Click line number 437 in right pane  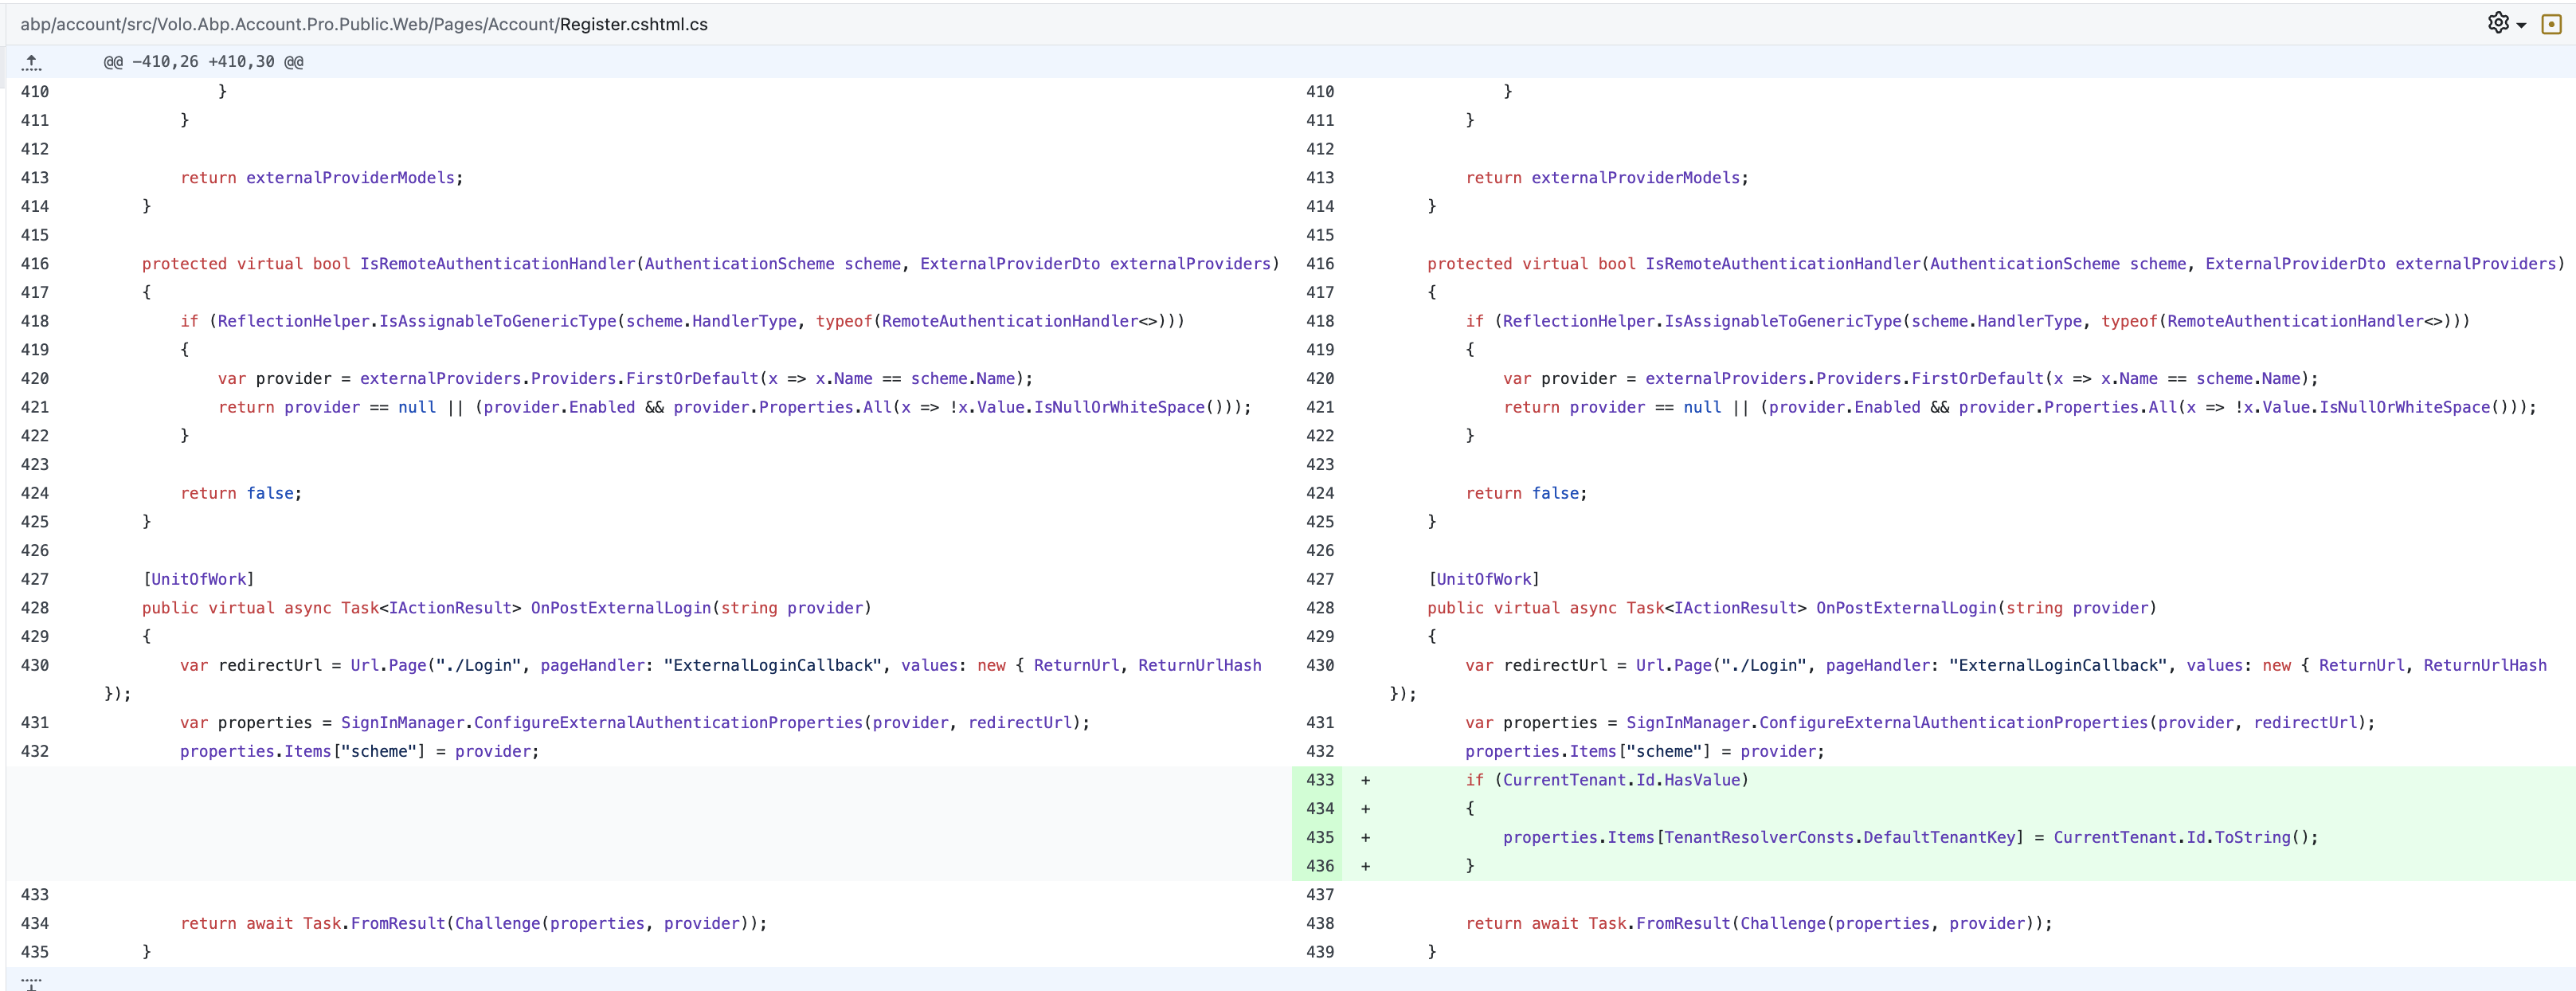pyautogui.click(x=1320, y=895)
